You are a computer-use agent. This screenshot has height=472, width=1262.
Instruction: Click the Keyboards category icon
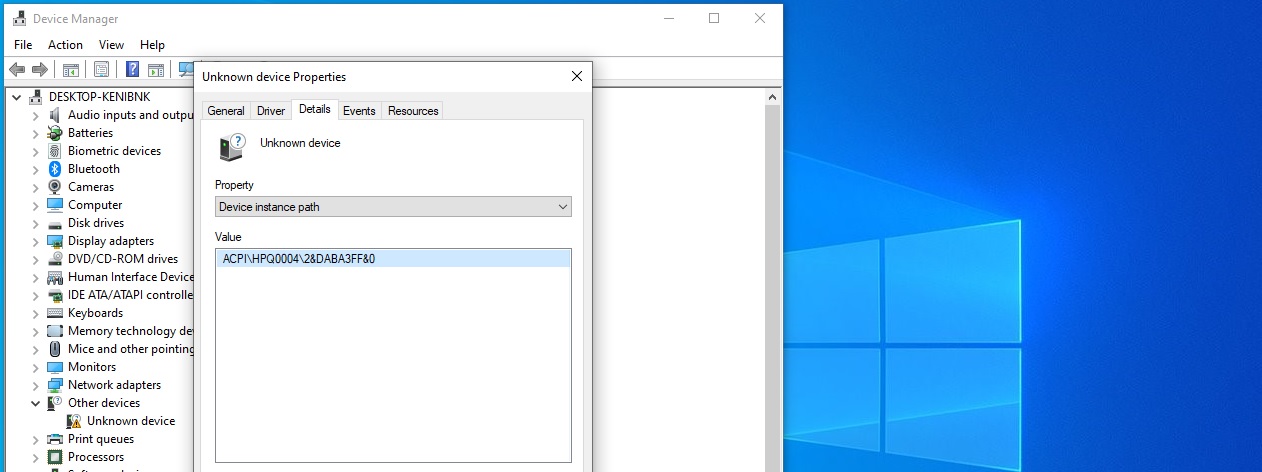tap(55, 313)
